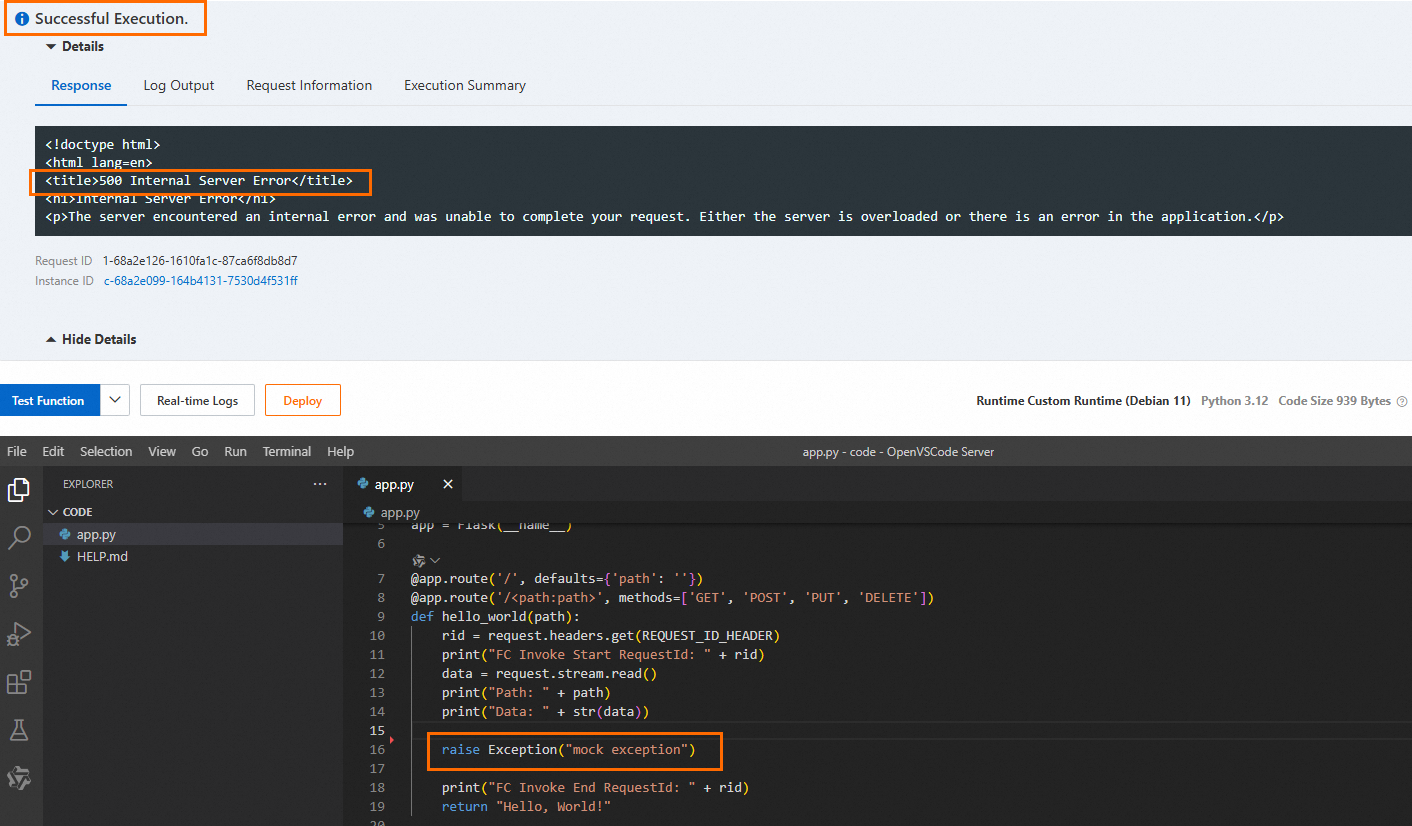The height and width of the screenshot is (826, 1412).
Task: Collapse the Details section arrow
Action: click(x=50, y=47)
